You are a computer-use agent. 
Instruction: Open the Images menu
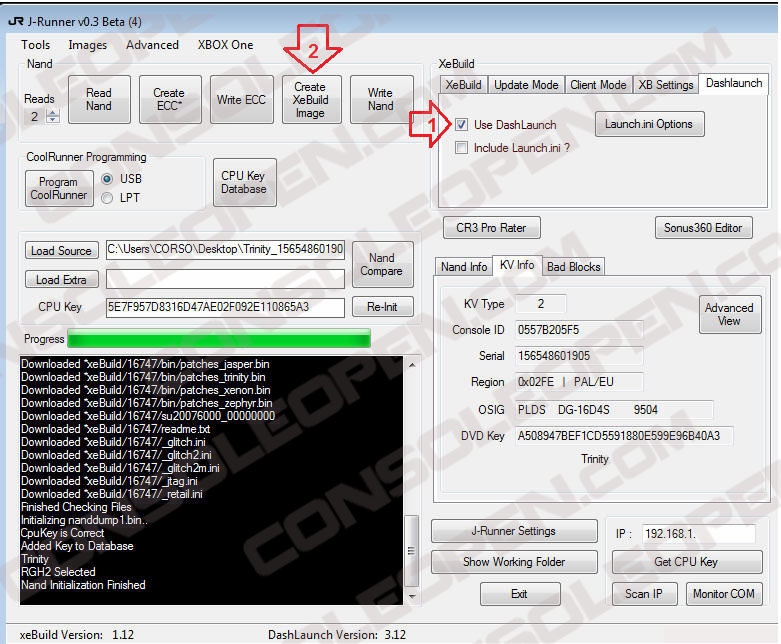coord(88,45)
